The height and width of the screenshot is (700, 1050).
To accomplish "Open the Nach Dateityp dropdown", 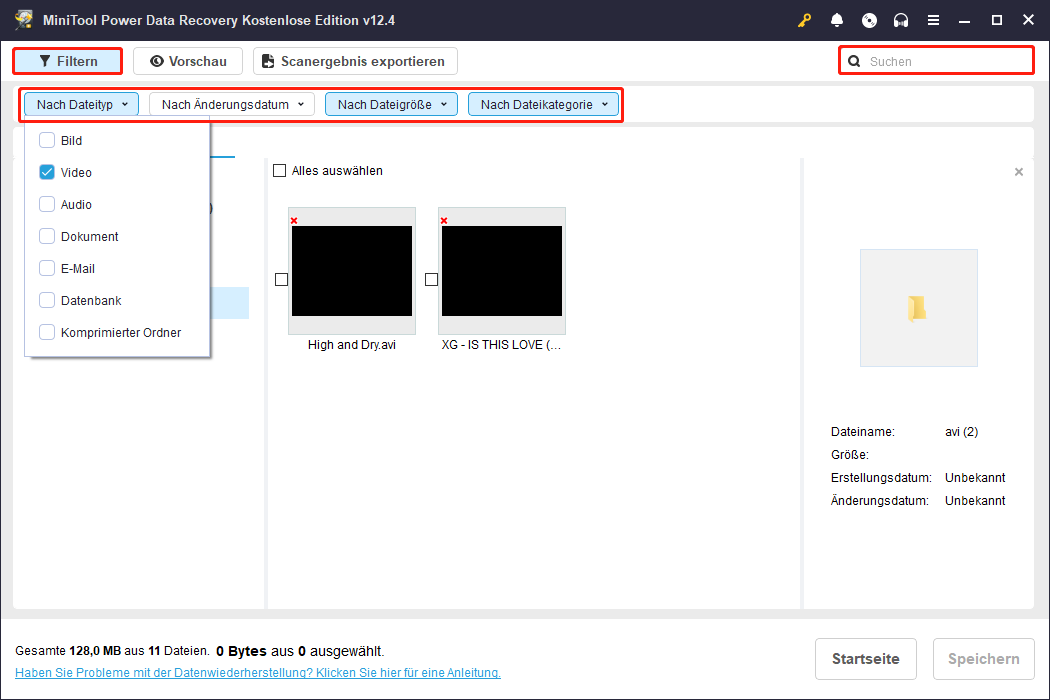I will pyautogui.click(x=82, y=104).
